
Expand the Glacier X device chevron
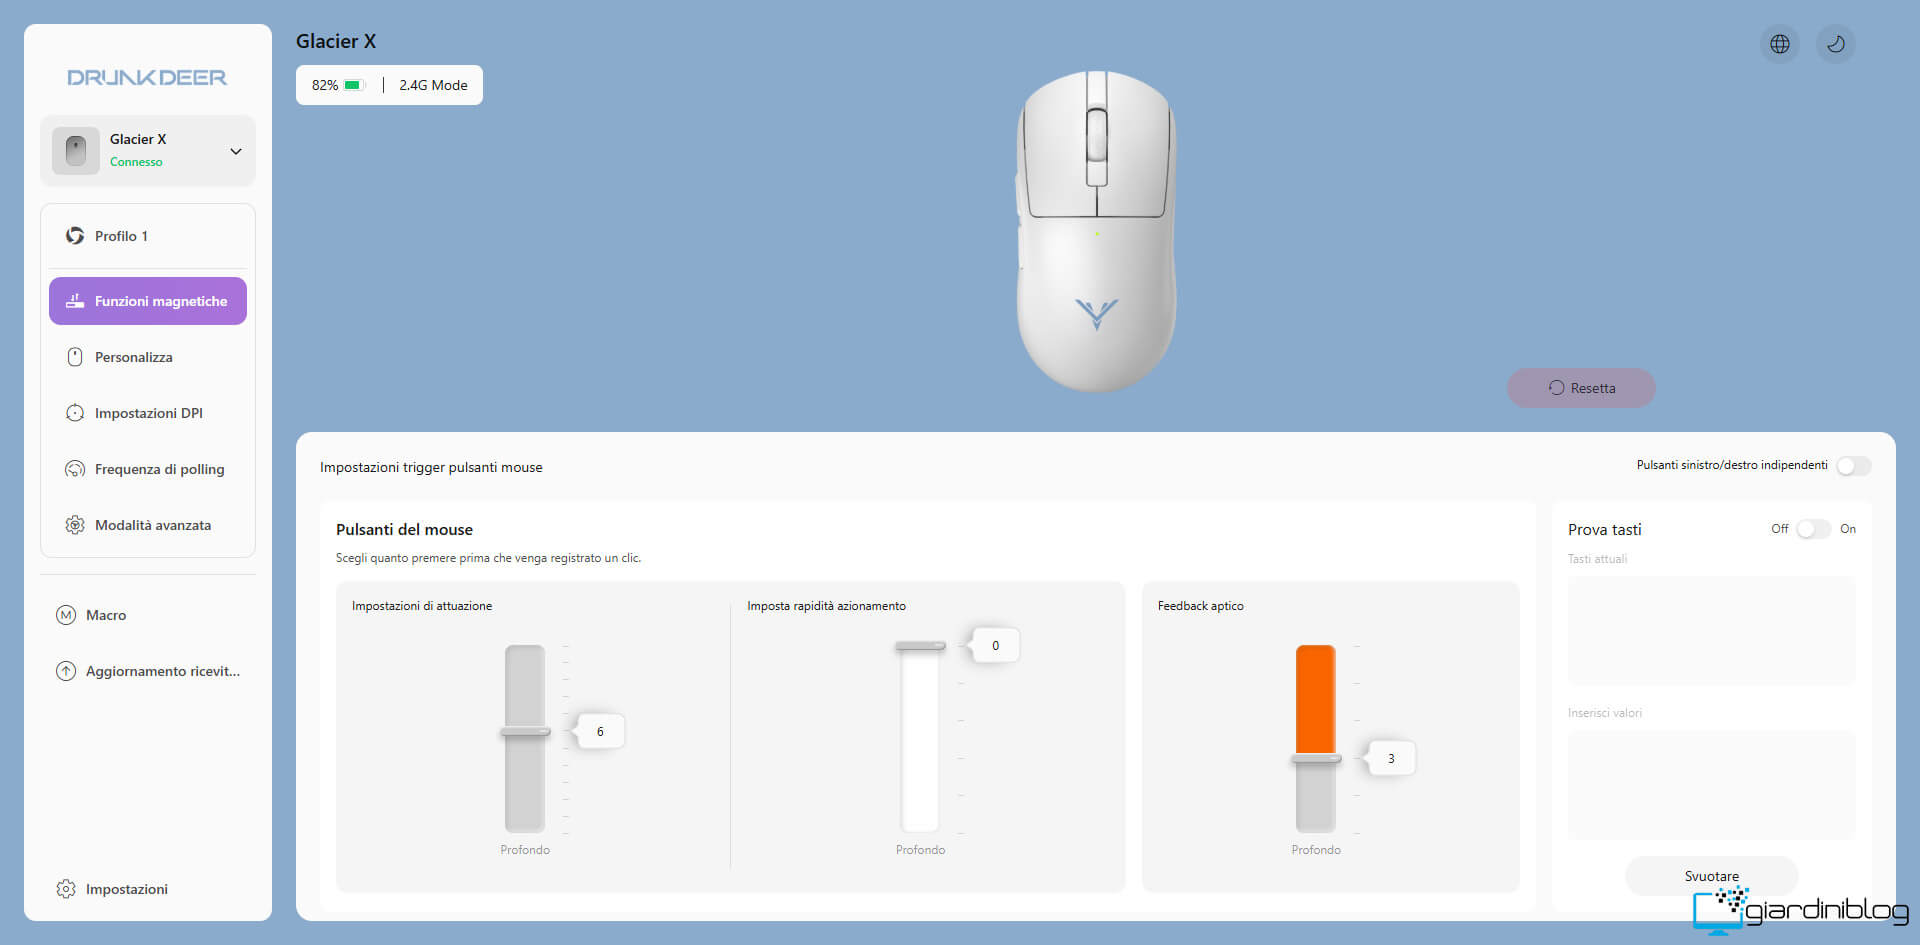(236, 152)
